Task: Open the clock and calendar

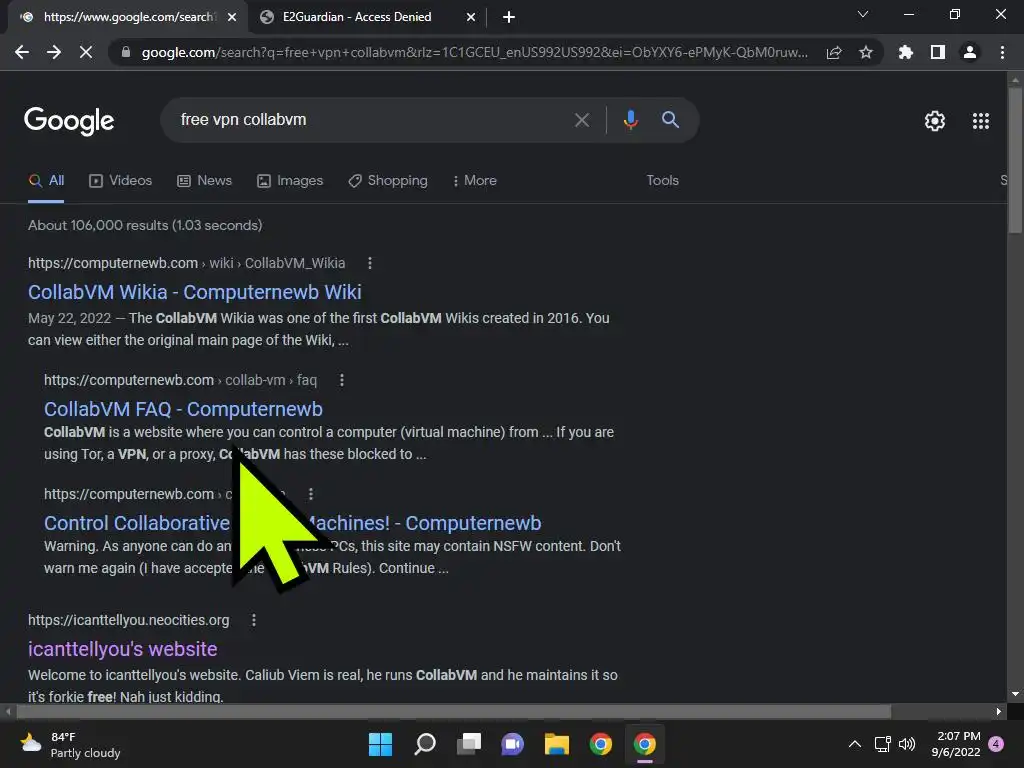Action: tap(956, 744)
